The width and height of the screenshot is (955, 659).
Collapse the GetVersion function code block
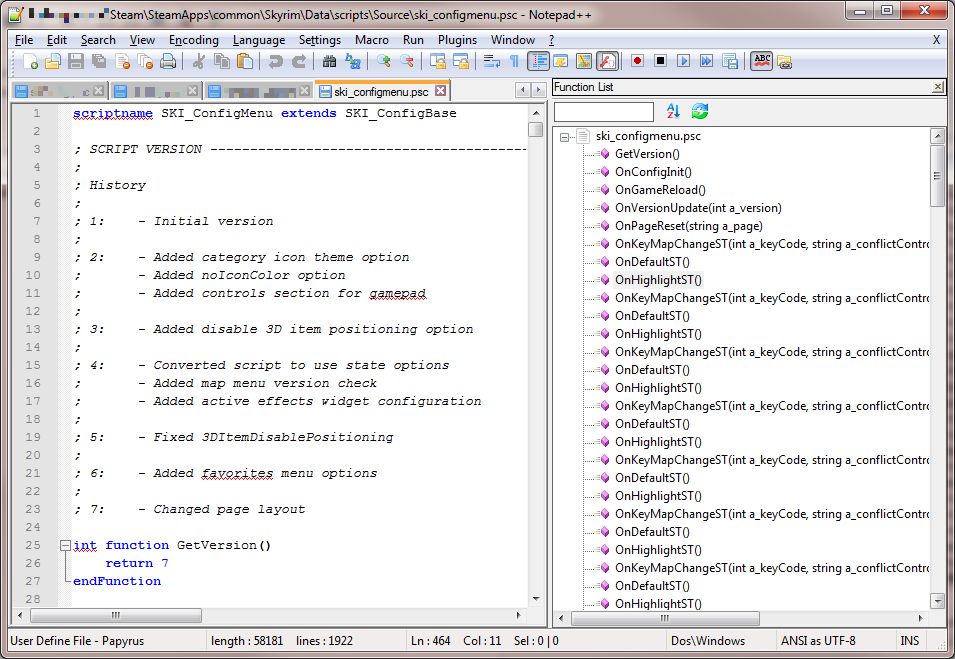click(x=64, y=545)
